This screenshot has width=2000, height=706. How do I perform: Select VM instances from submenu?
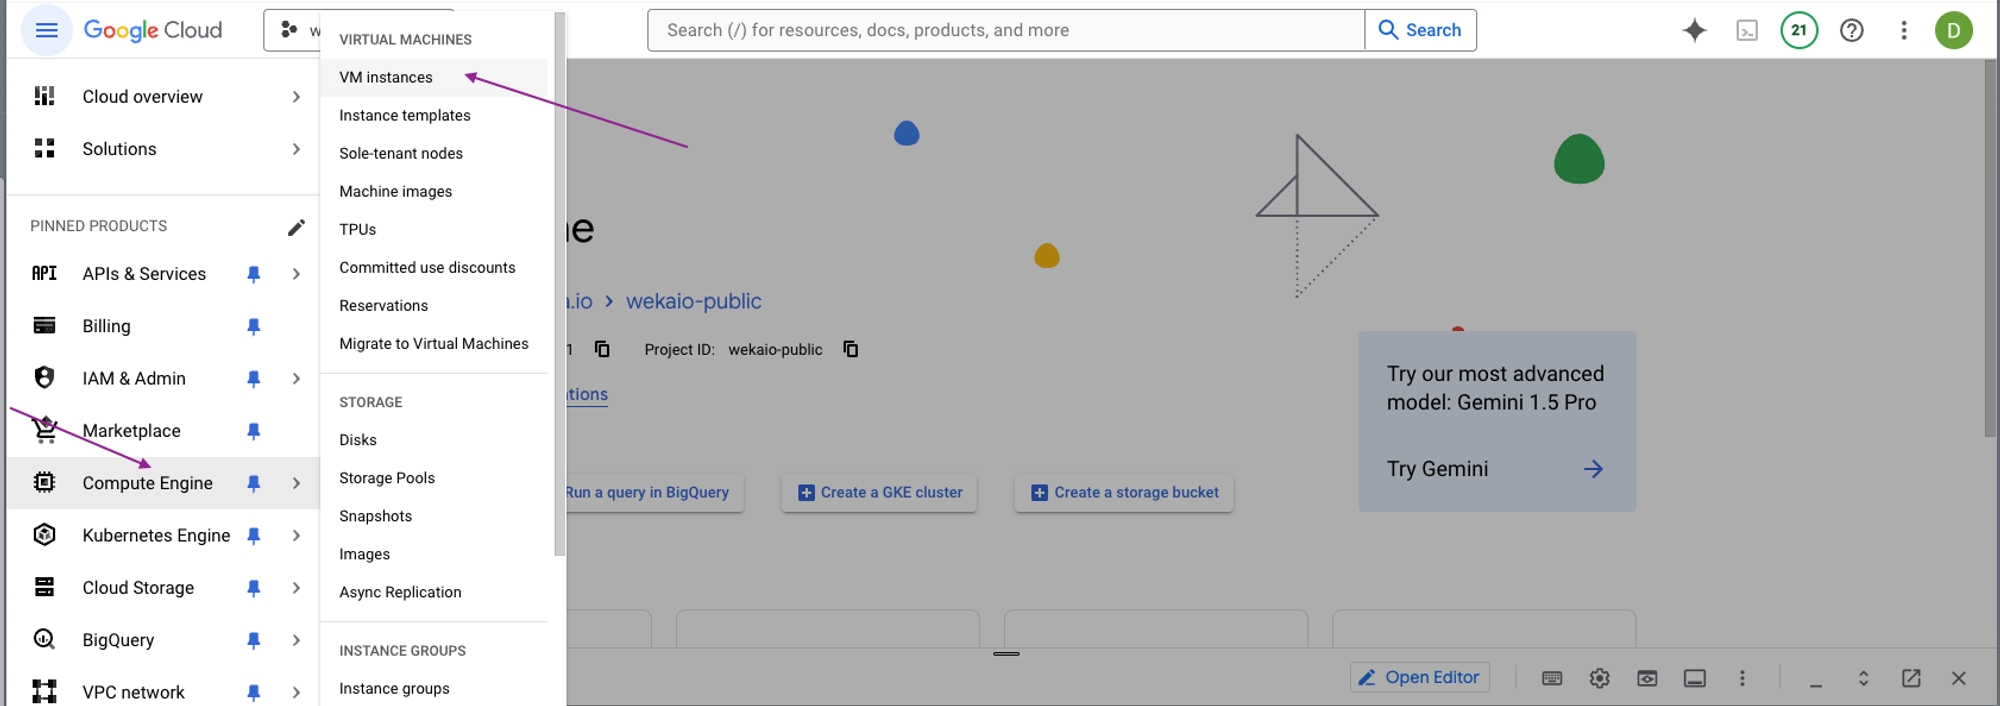(x=386, y=78)
